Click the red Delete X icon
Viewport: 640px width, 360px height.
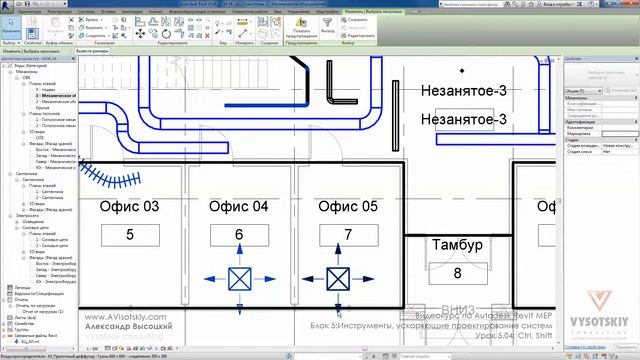(x=207, y=36)
